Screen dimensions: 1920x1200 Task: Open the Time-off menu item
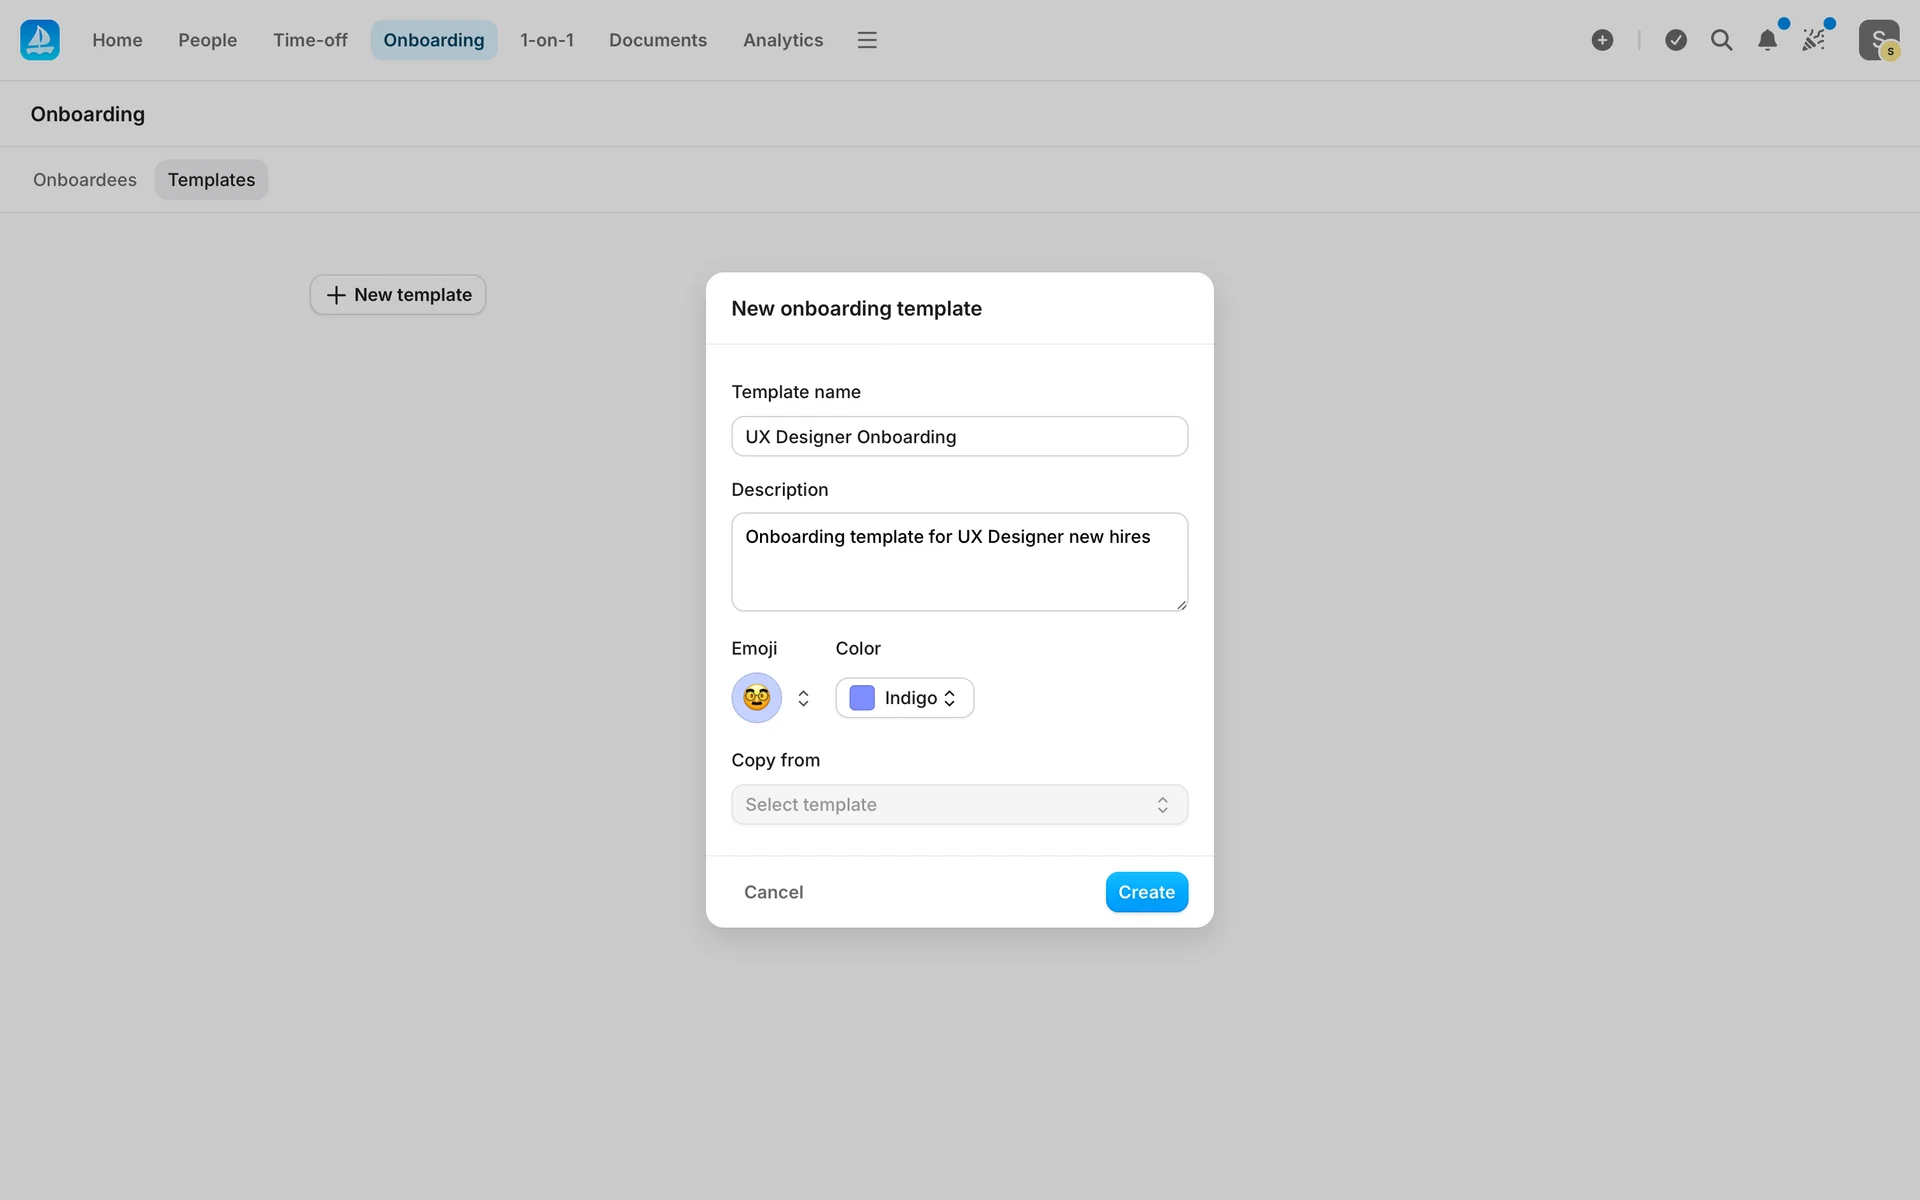click(x=310, y=40)
